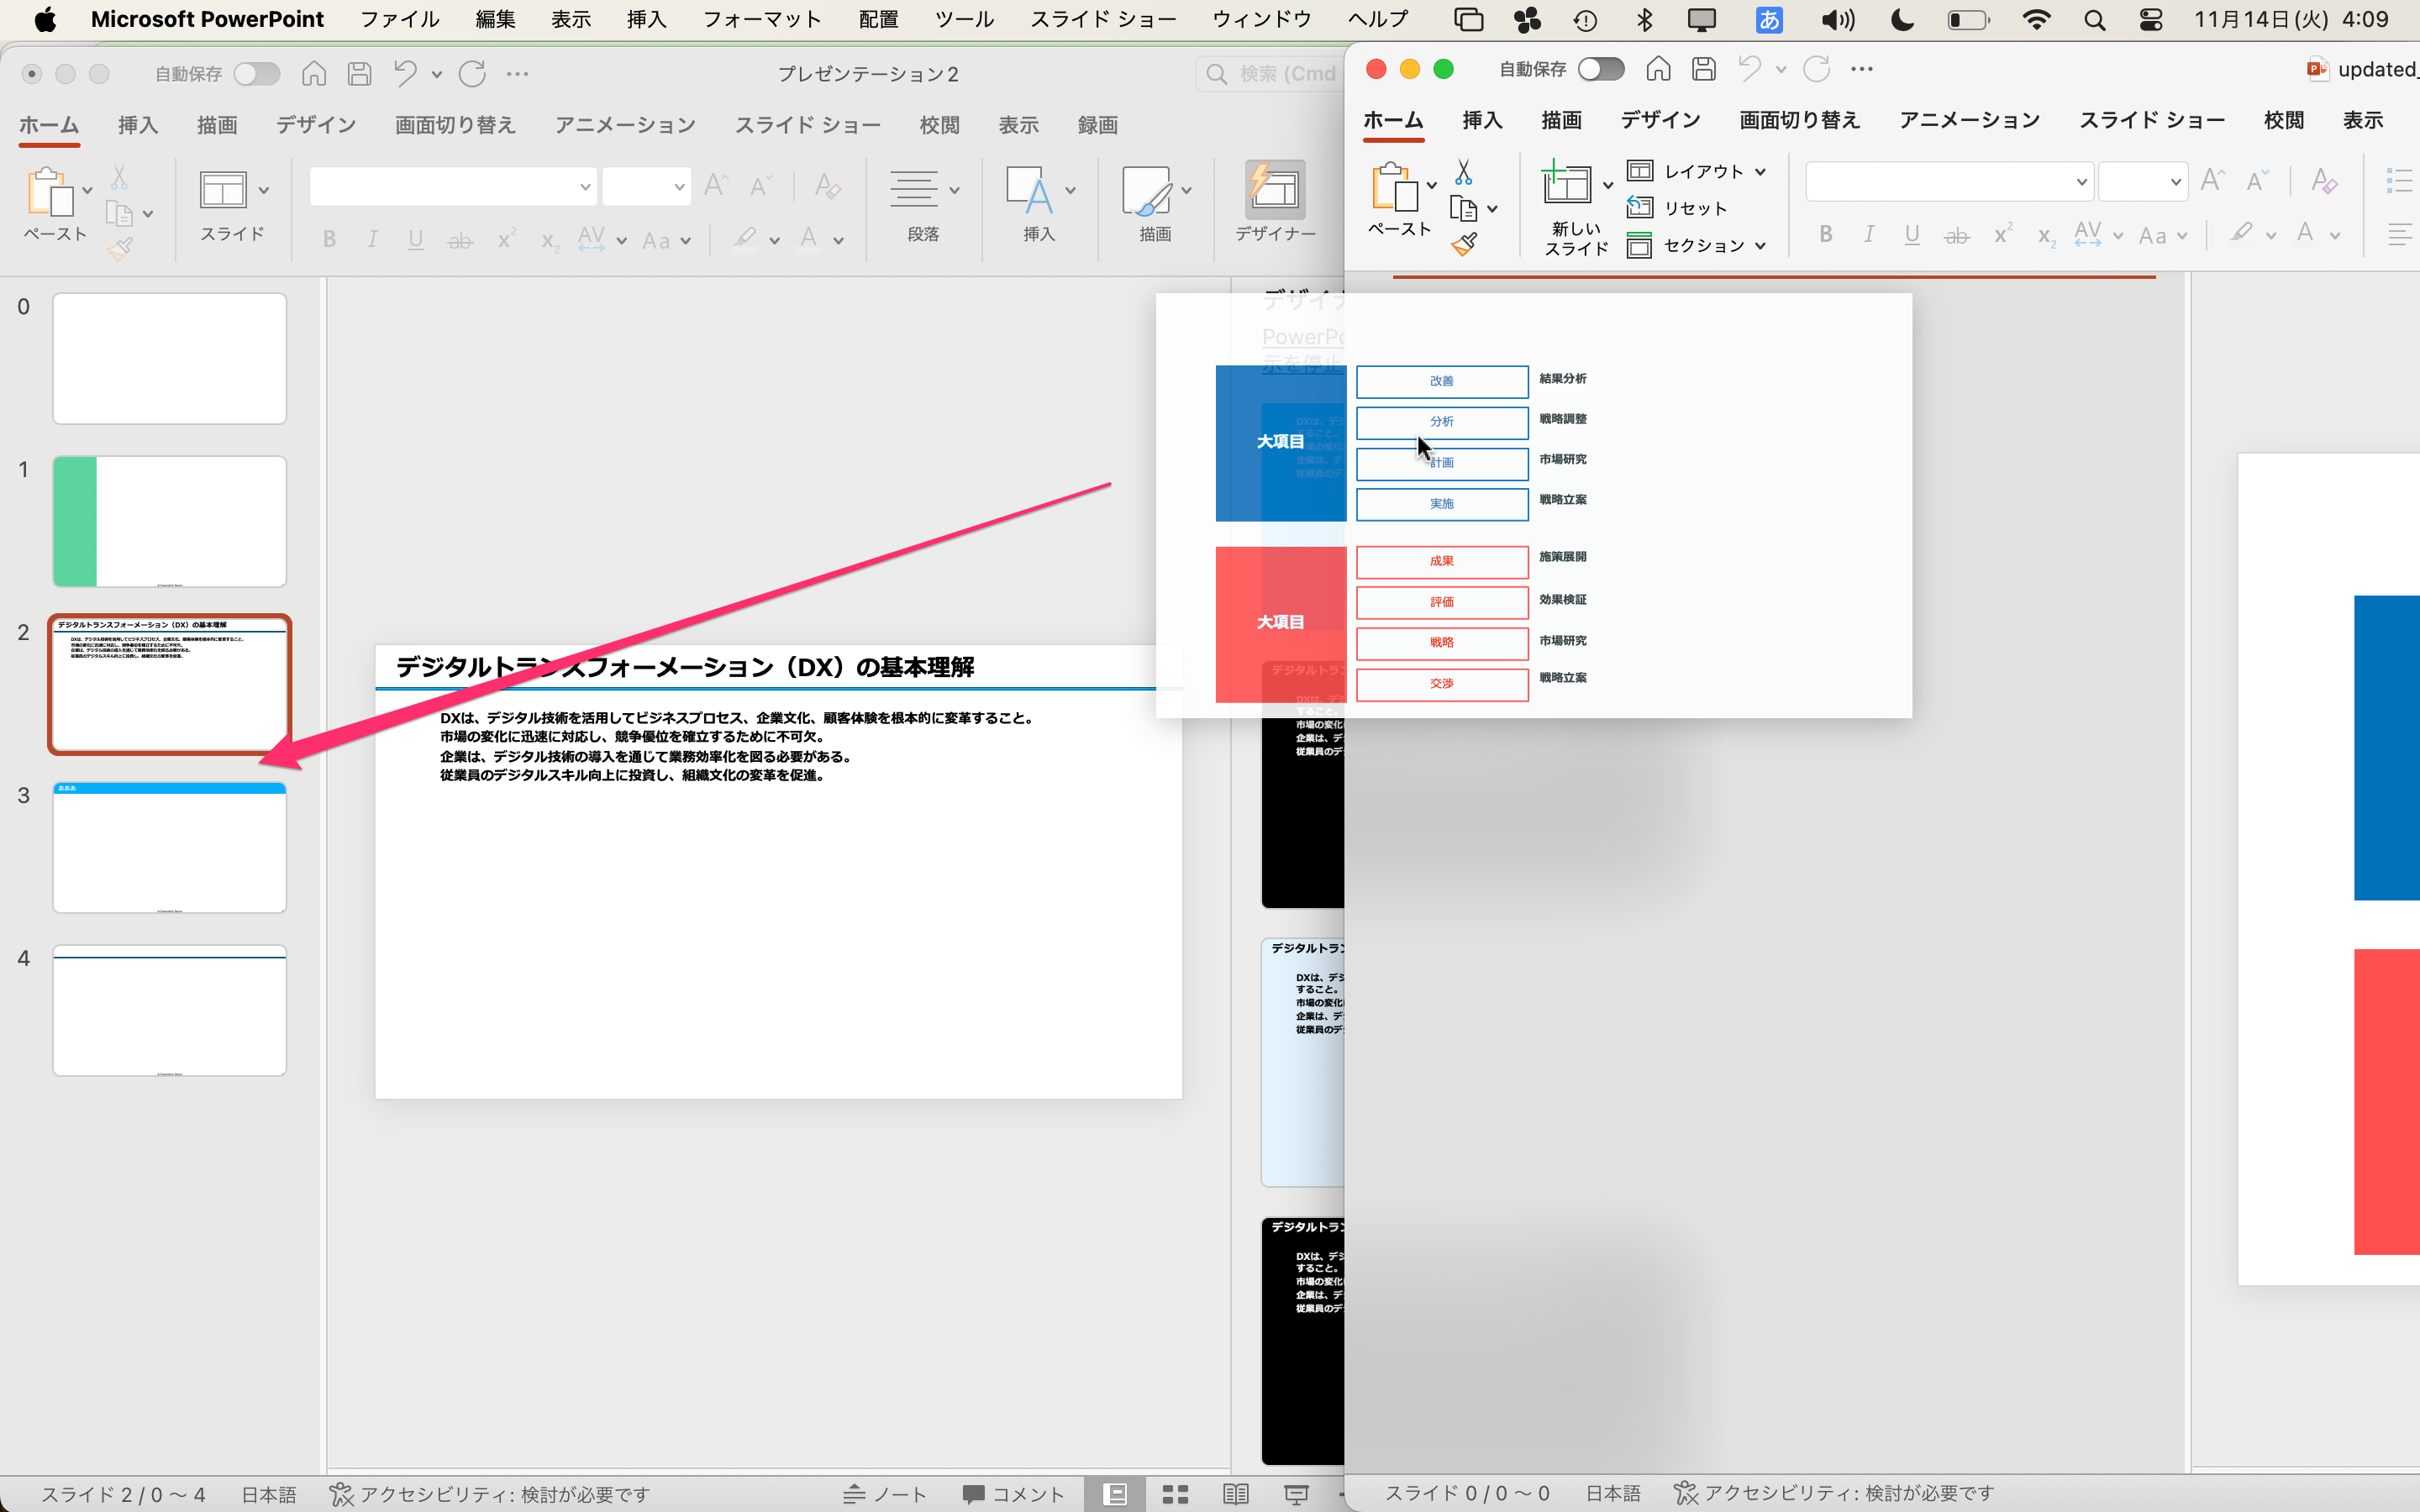Viewport: 2420px width, 1512px height.
Task: Open macOS Control Center icon
Action: (x=2151, y=20)
